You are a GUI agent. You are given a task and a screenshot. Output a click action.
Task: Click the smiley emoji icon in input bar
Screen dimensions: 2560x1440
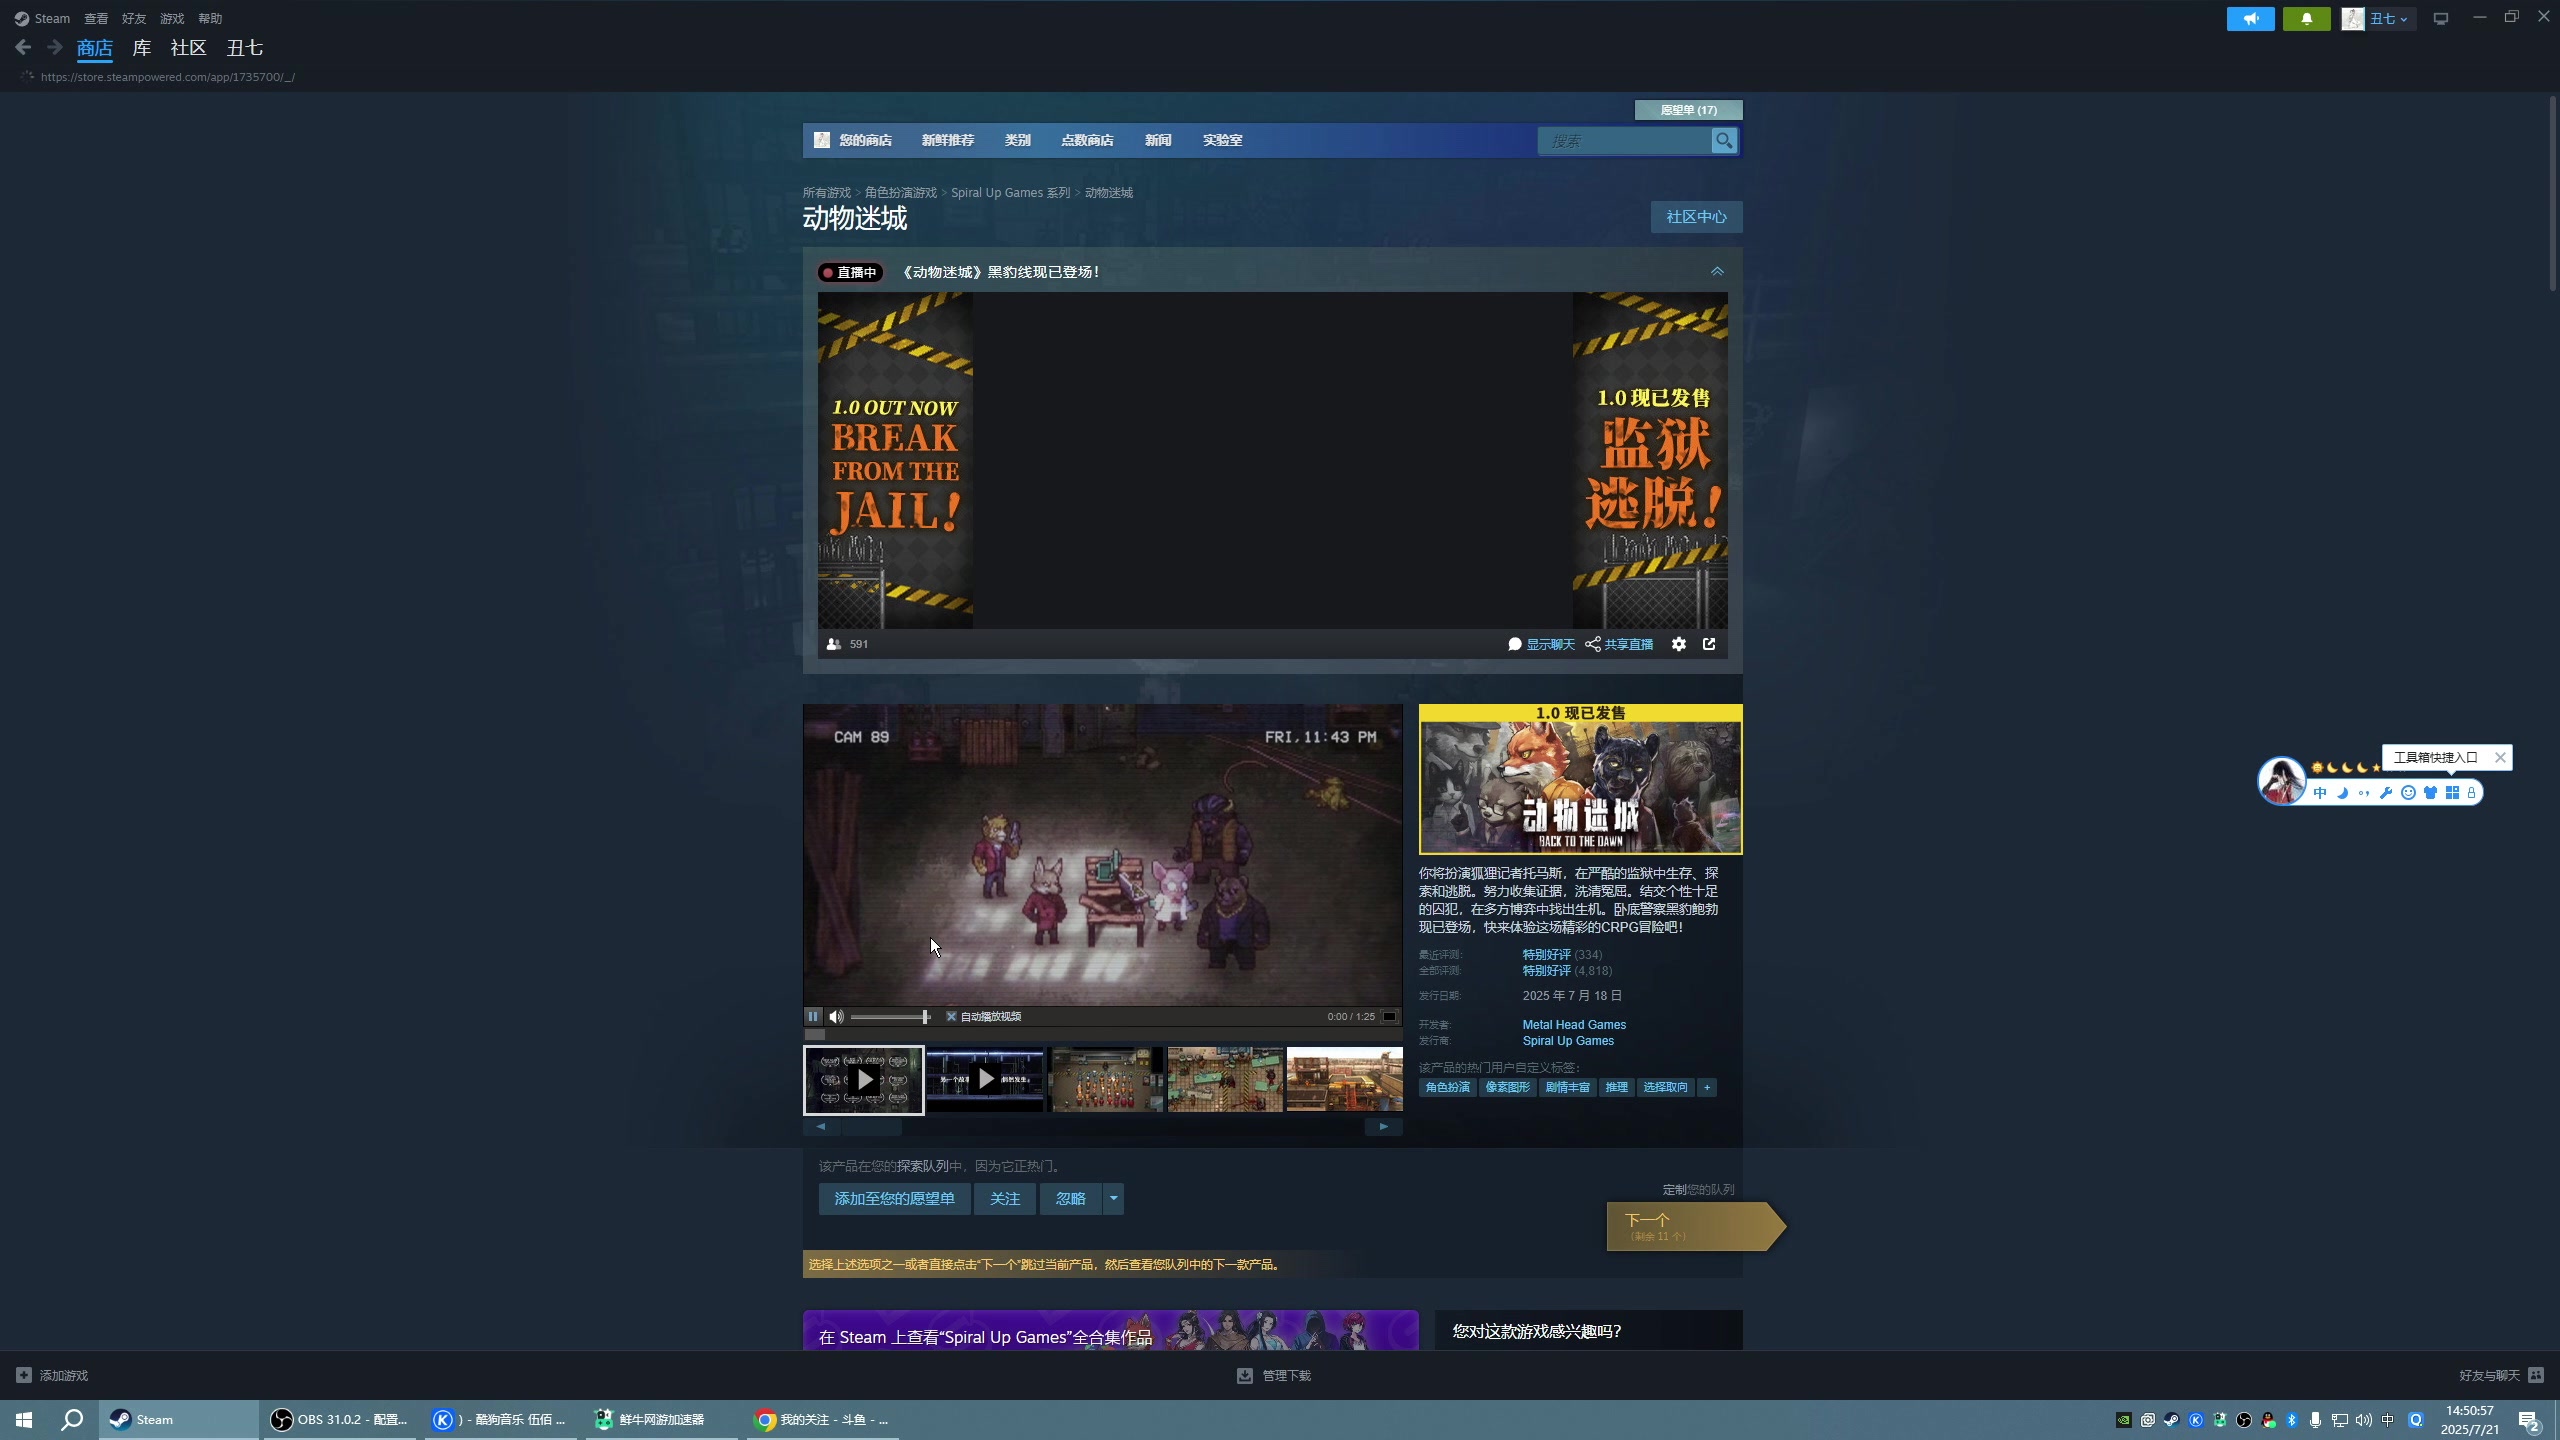coord(2408,793)
